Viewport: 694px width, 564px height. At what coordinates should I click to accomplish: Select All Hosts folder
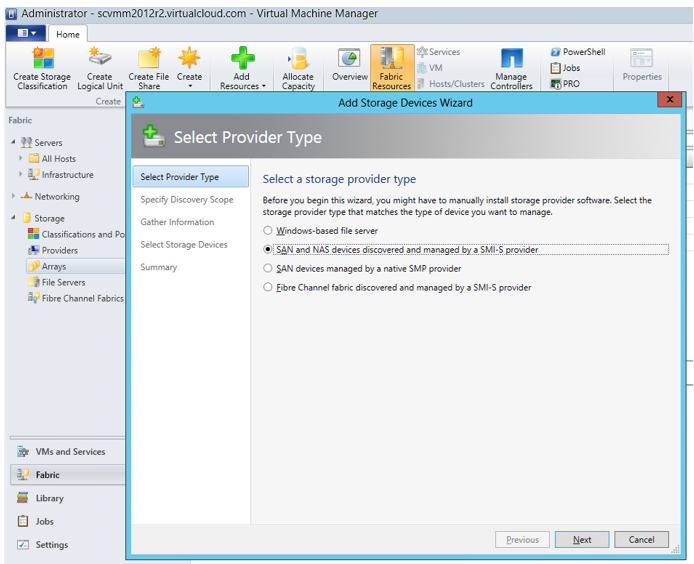coord(52,158)
